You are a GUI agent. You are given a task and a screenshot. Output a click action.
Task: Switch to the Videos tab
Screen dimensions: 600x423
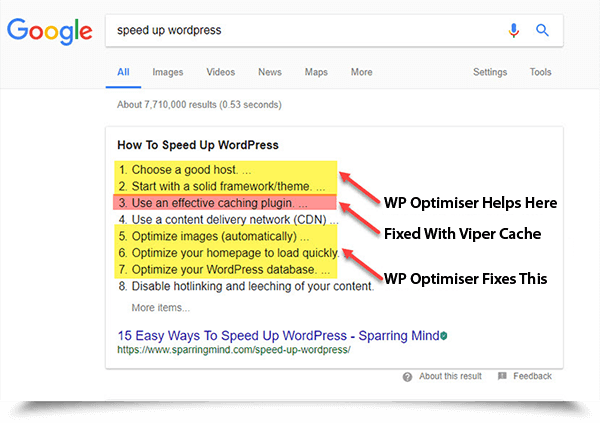pyautogui.click(x=220, y=72)
